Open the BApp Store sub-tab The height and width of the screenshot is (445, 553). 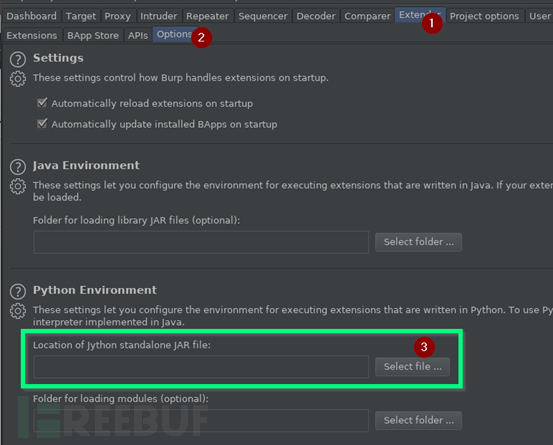click(93, 35)
